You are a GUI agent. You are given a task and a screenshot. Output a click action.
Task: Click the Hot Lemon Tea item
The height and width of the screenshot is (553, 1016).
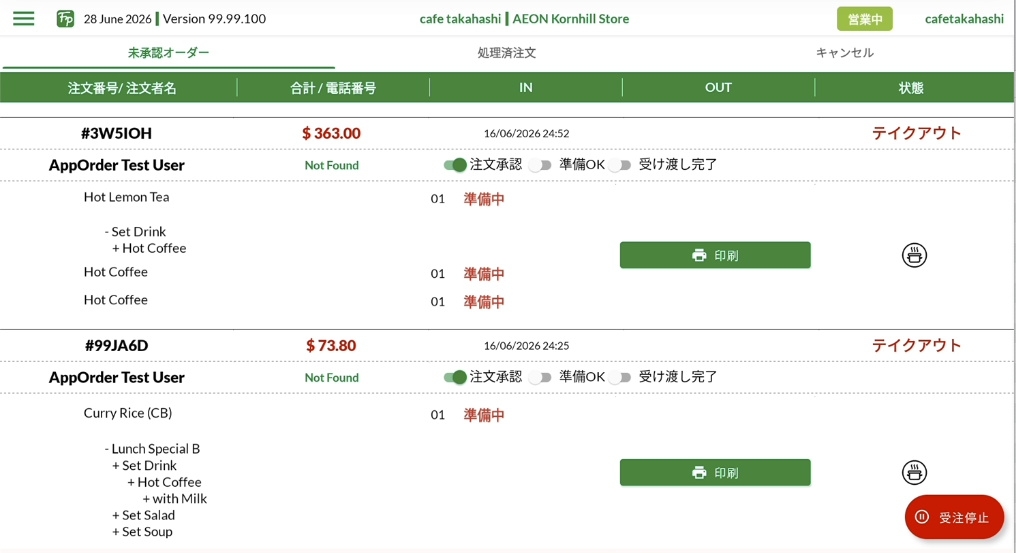coord(126,197)
